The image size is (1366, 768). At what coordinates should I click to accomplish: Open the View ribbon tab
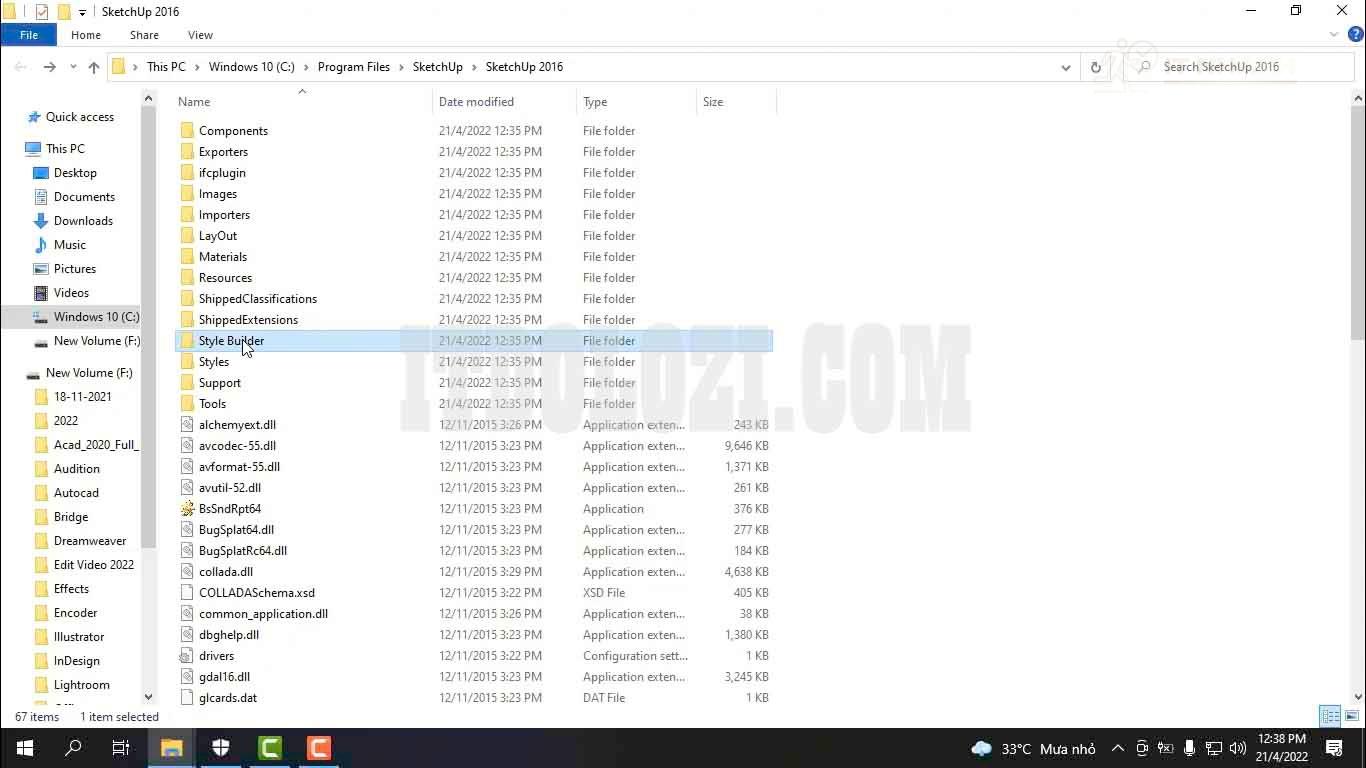[200, 35]
